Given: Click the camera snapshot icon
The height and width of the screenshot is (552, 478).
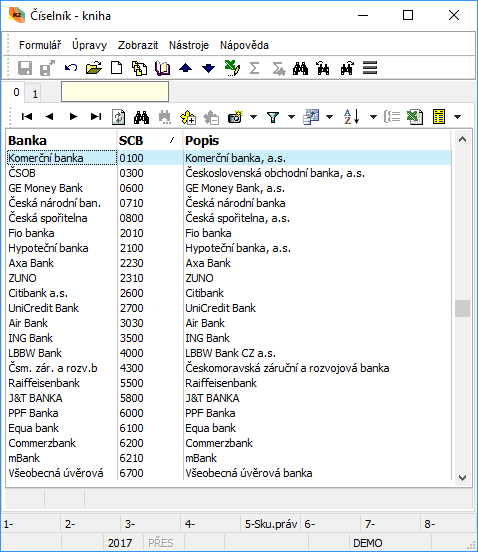Looking at the screenshot, I should [x=235, y=117].
